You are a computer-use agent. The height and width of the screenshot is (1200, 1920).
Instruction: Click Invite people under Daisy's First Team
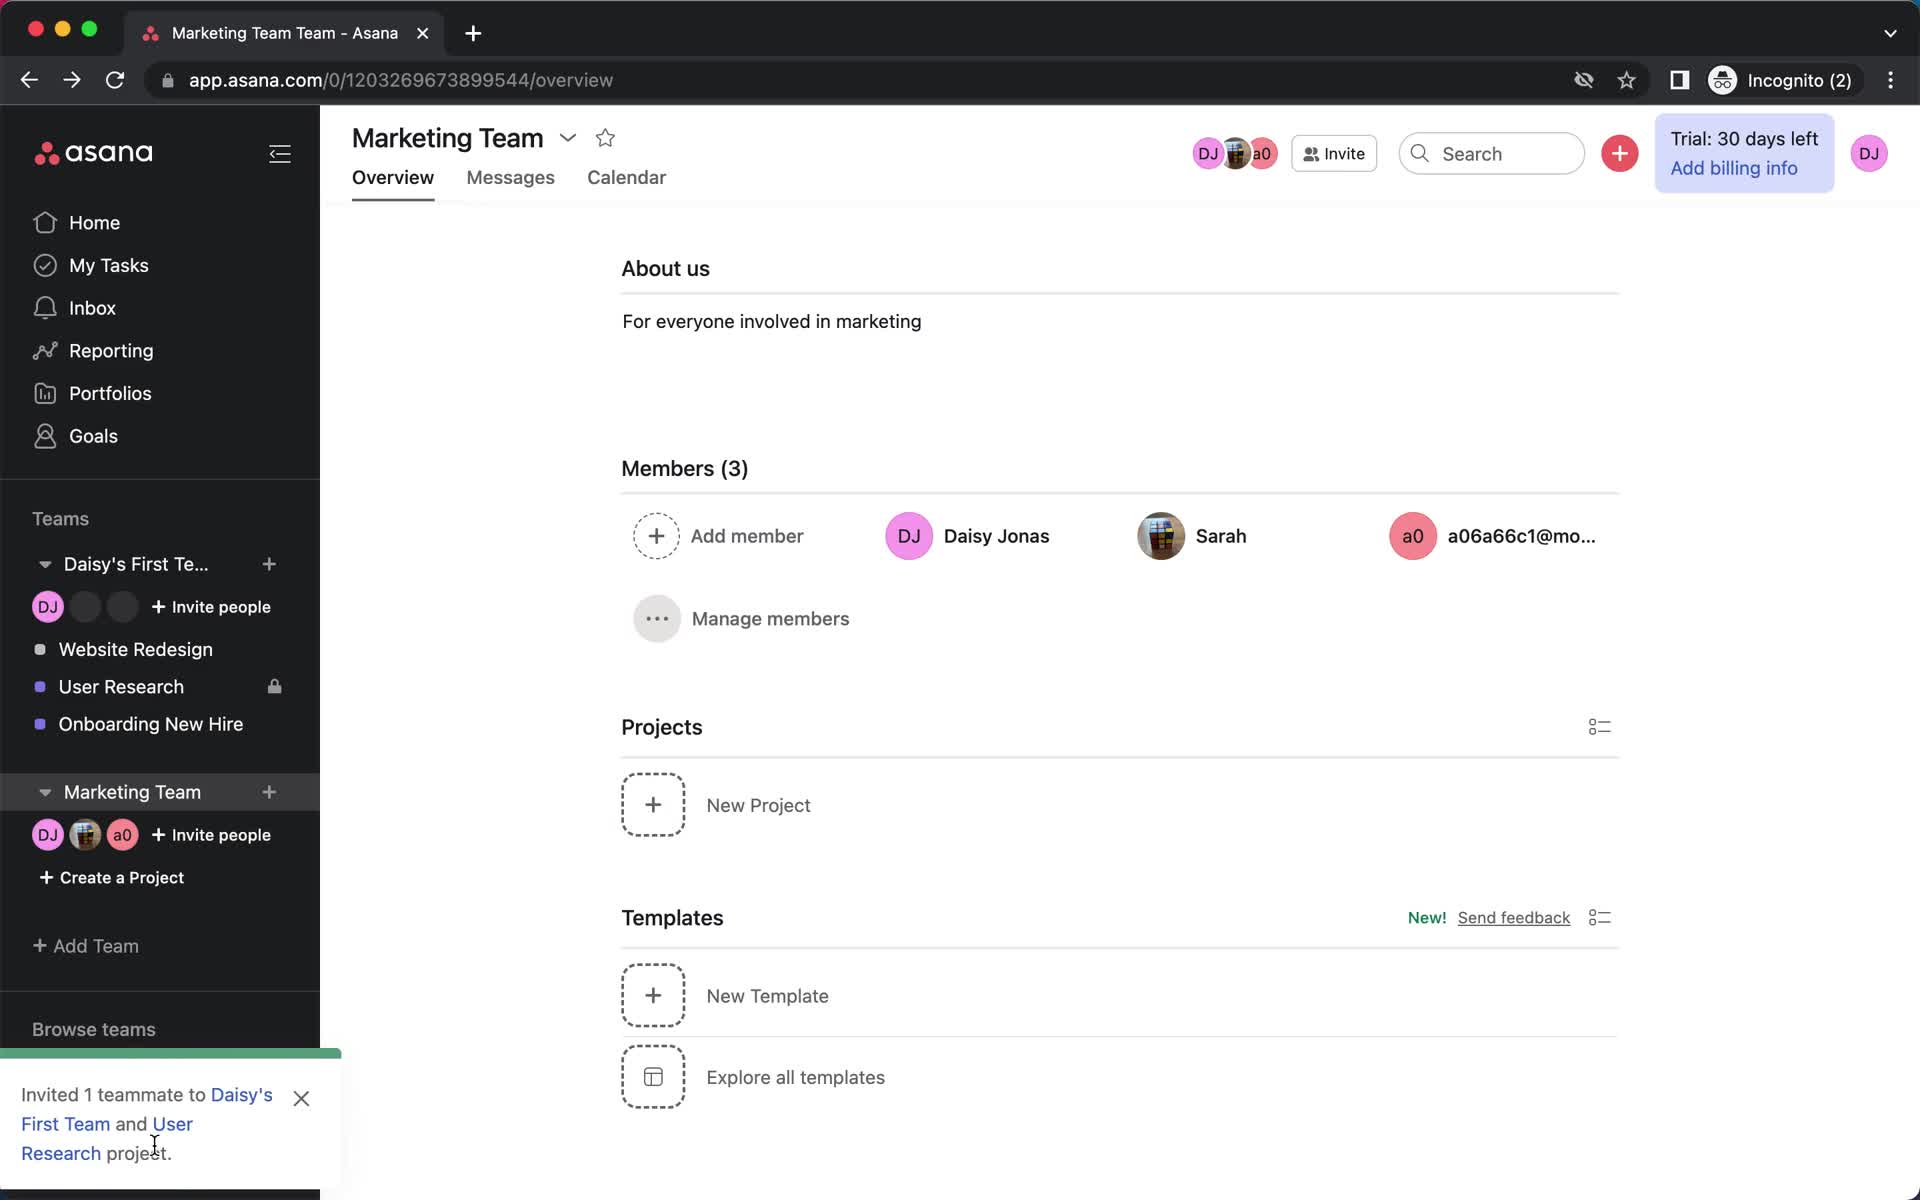[x=211, y=607]
